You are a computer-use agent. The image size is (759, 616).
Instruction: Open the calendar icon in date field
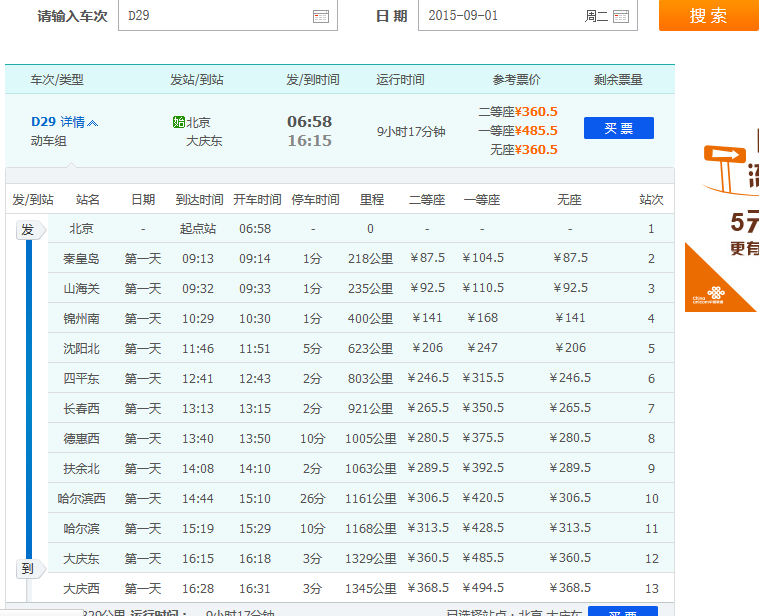(621, 16)
